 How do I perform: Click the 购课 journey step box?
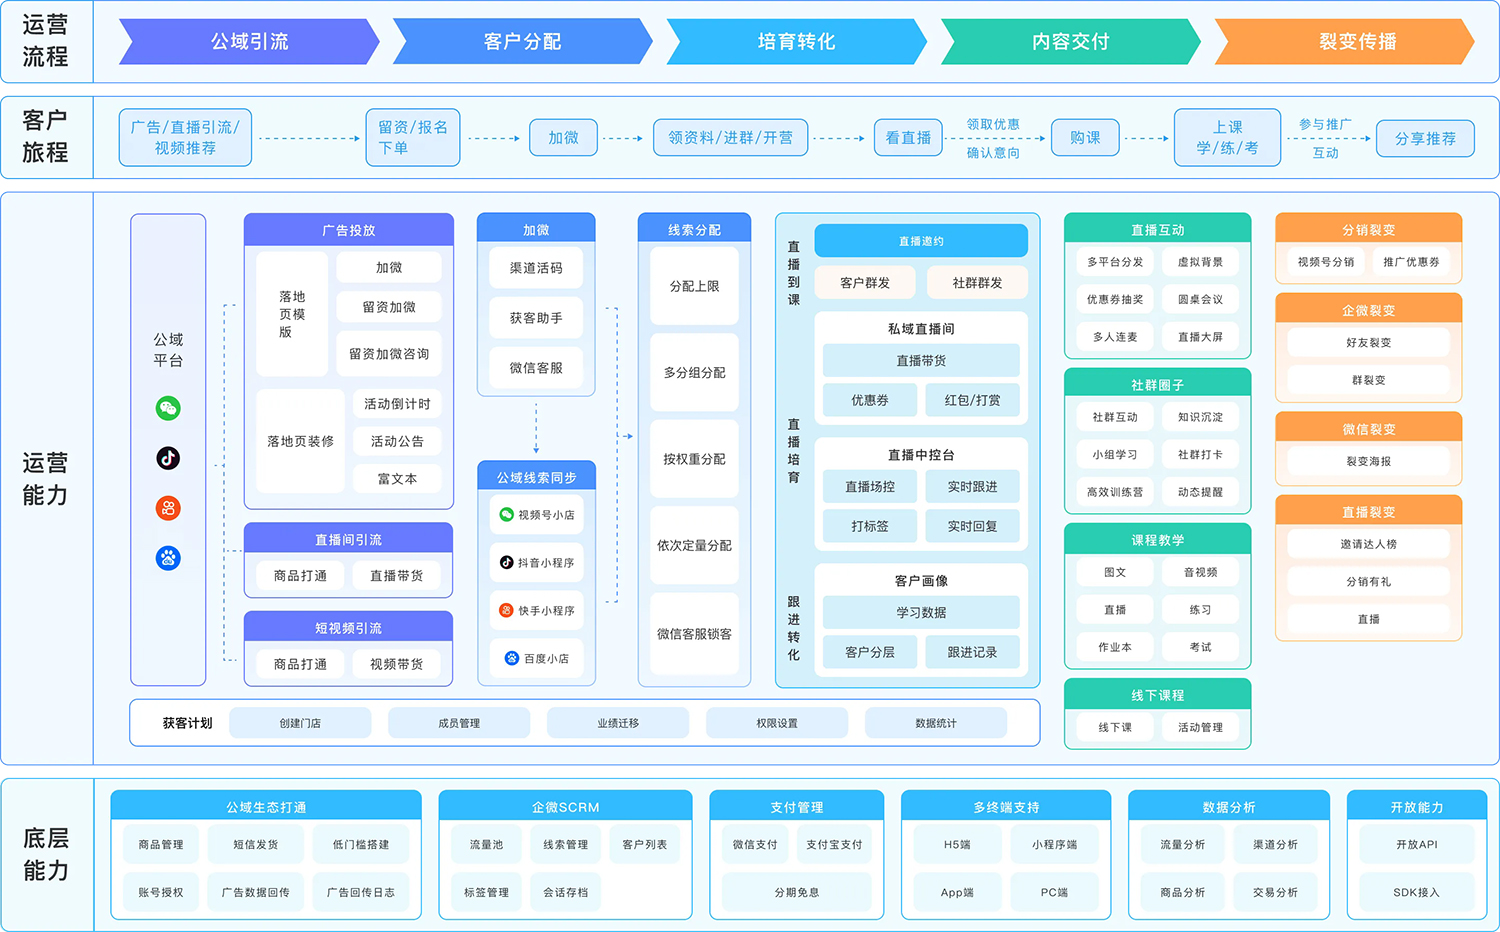click(1085, 138)
